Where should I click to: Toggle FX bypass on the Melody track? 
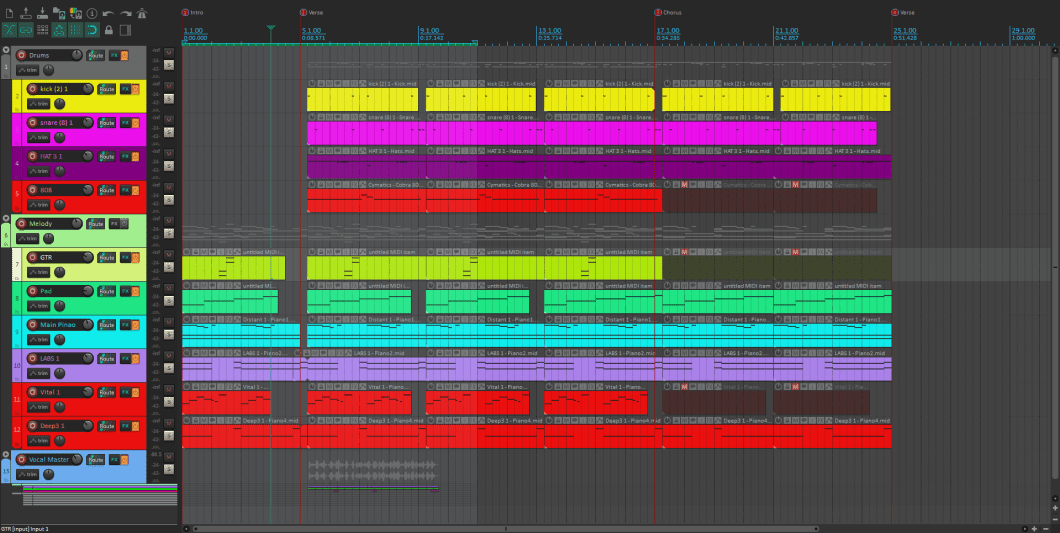click(x=125, y=224)
